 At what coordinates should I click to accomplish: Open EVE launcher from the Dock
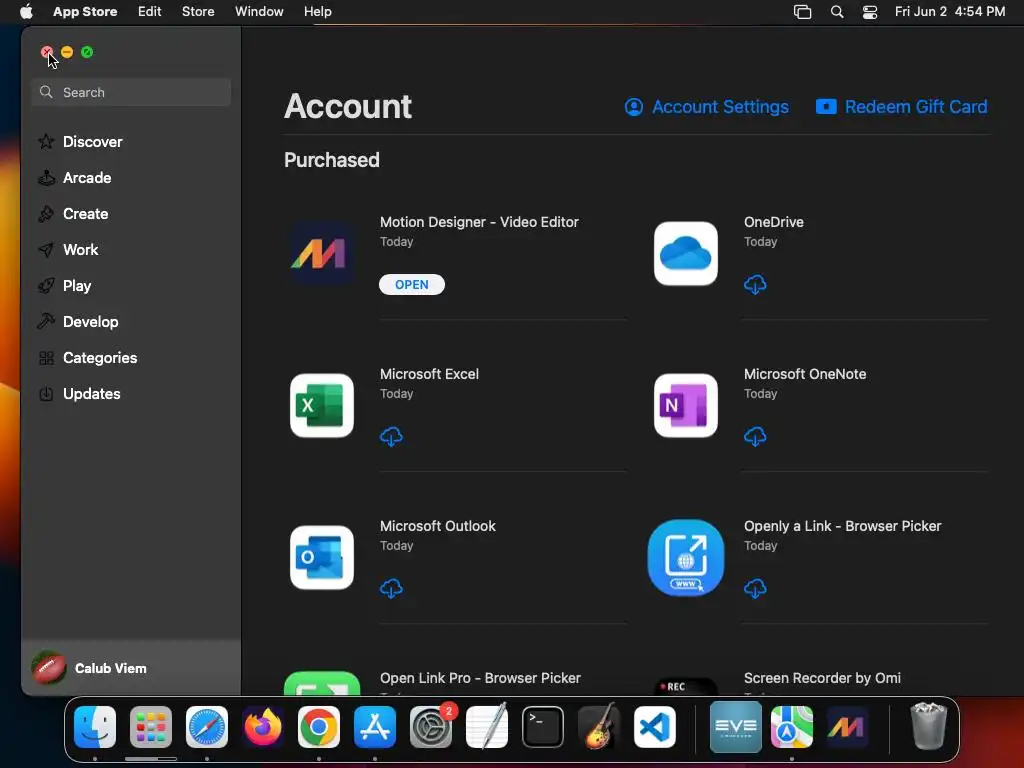pos(735,727)
